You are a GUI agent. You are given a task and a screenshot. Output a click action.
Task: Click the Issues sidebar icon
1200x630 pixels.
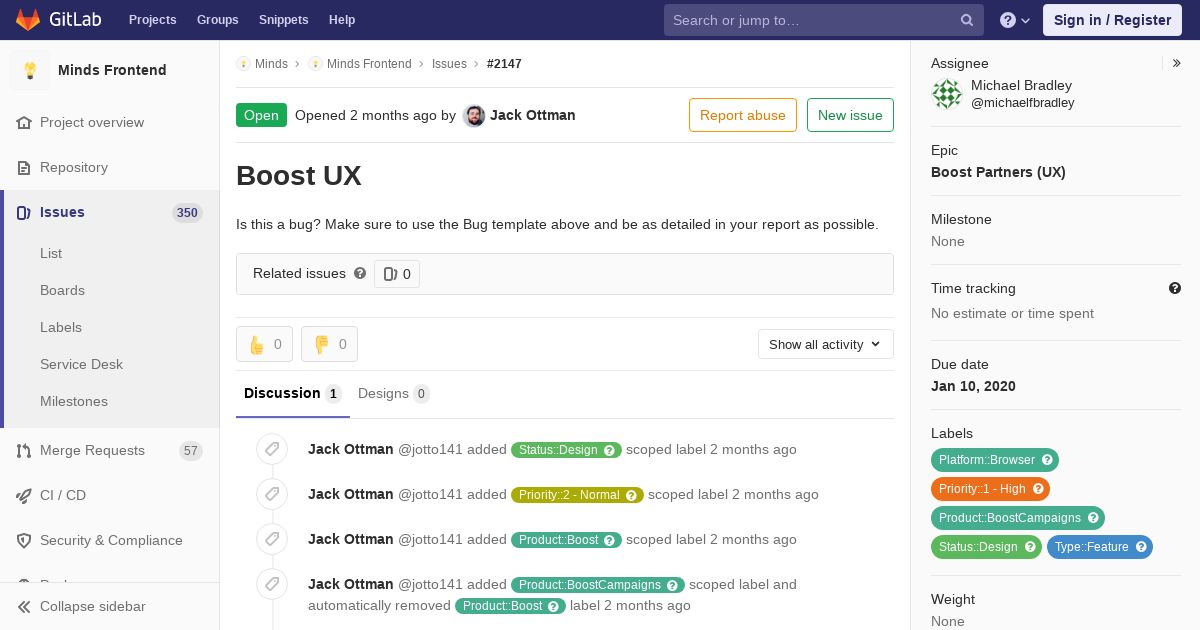coord(24,212)
